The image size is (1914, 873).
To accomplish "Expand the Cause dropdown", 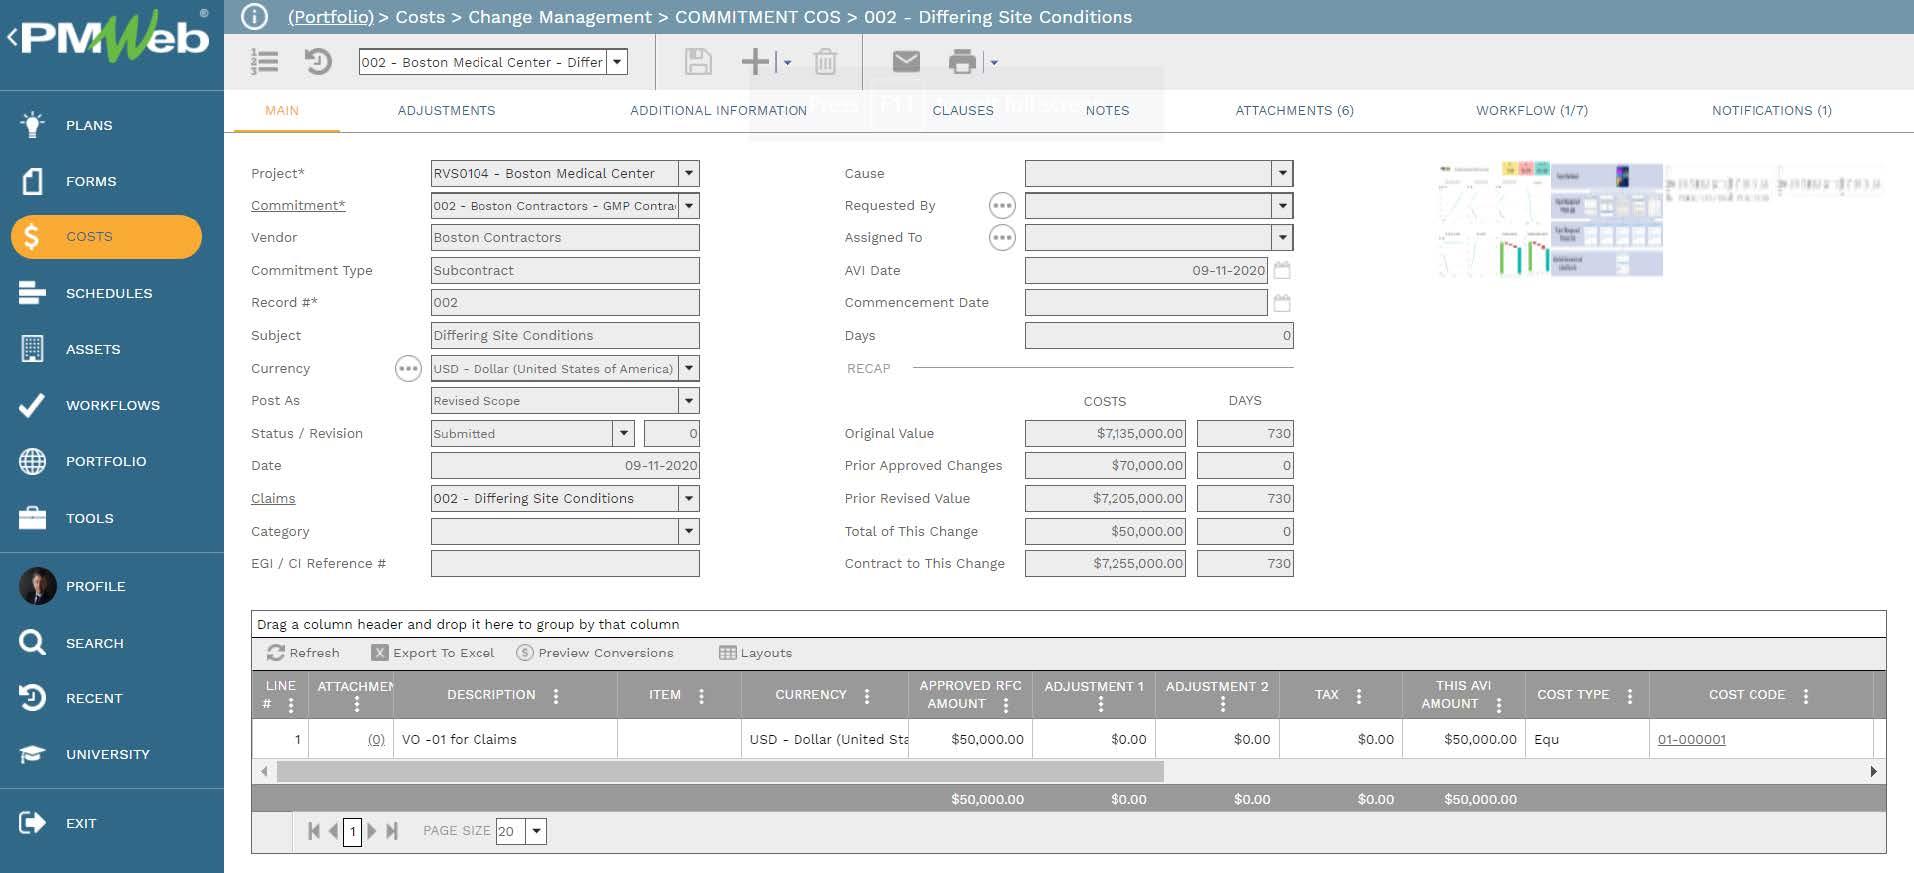I will click(1282, 174).
